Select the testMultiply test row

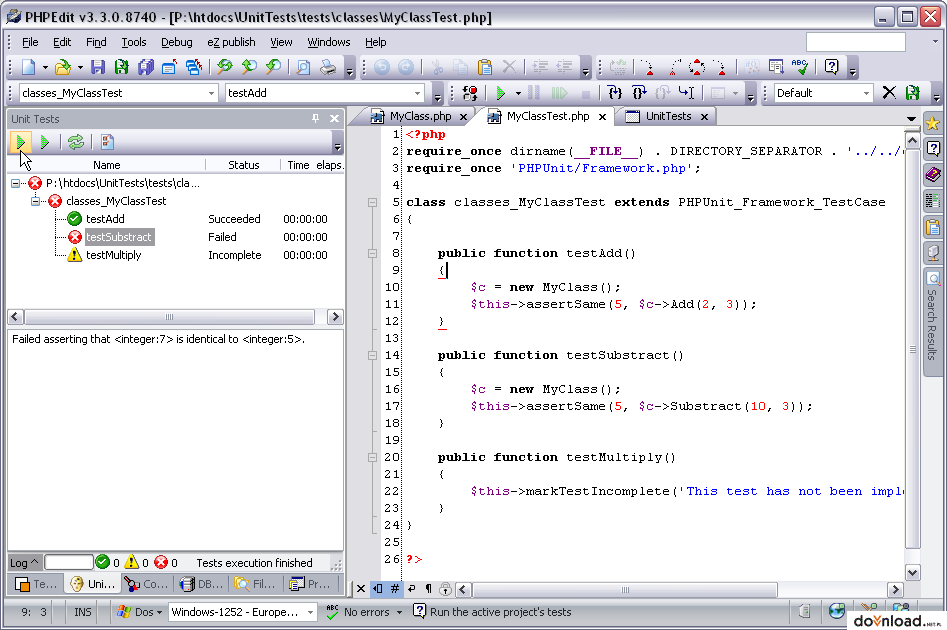click(175, 255)
